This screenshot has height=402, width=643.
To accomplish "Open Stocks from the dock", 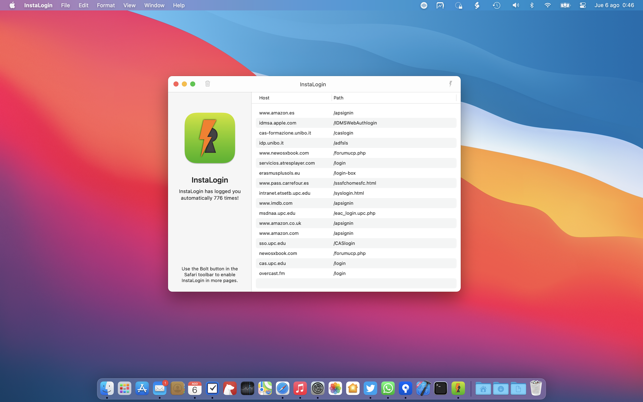I will [x=247, y=388].
